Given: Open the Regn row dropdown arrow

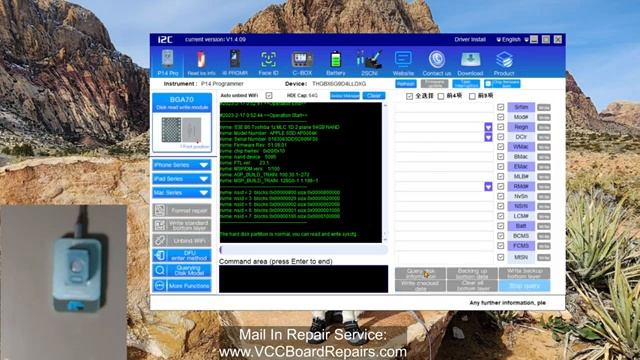Looking at the screenshot, I should tap(488, 127).
